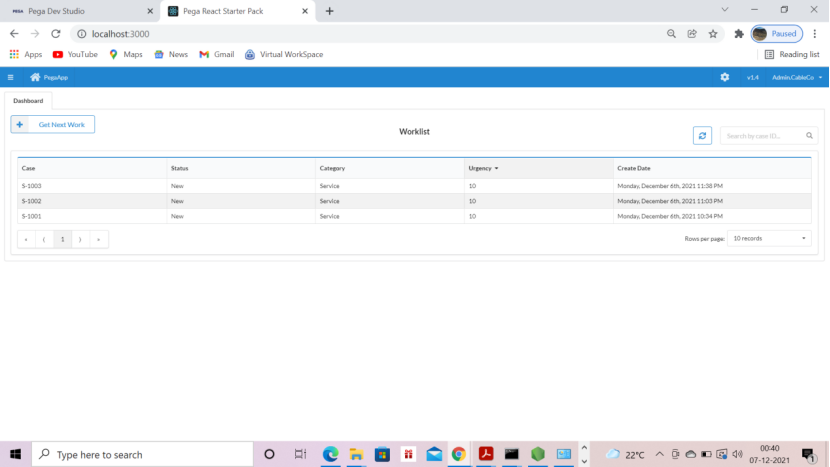The image size is (830, 467).
Task: Reload the browser page
Action: pos(56,34)
